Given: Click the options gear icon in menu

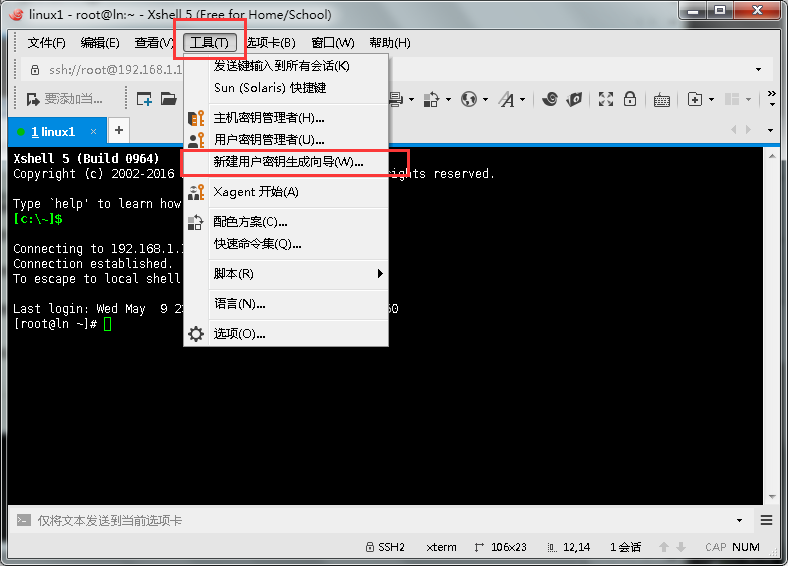Looking at the screenshot, I should (x=195, y=334).
